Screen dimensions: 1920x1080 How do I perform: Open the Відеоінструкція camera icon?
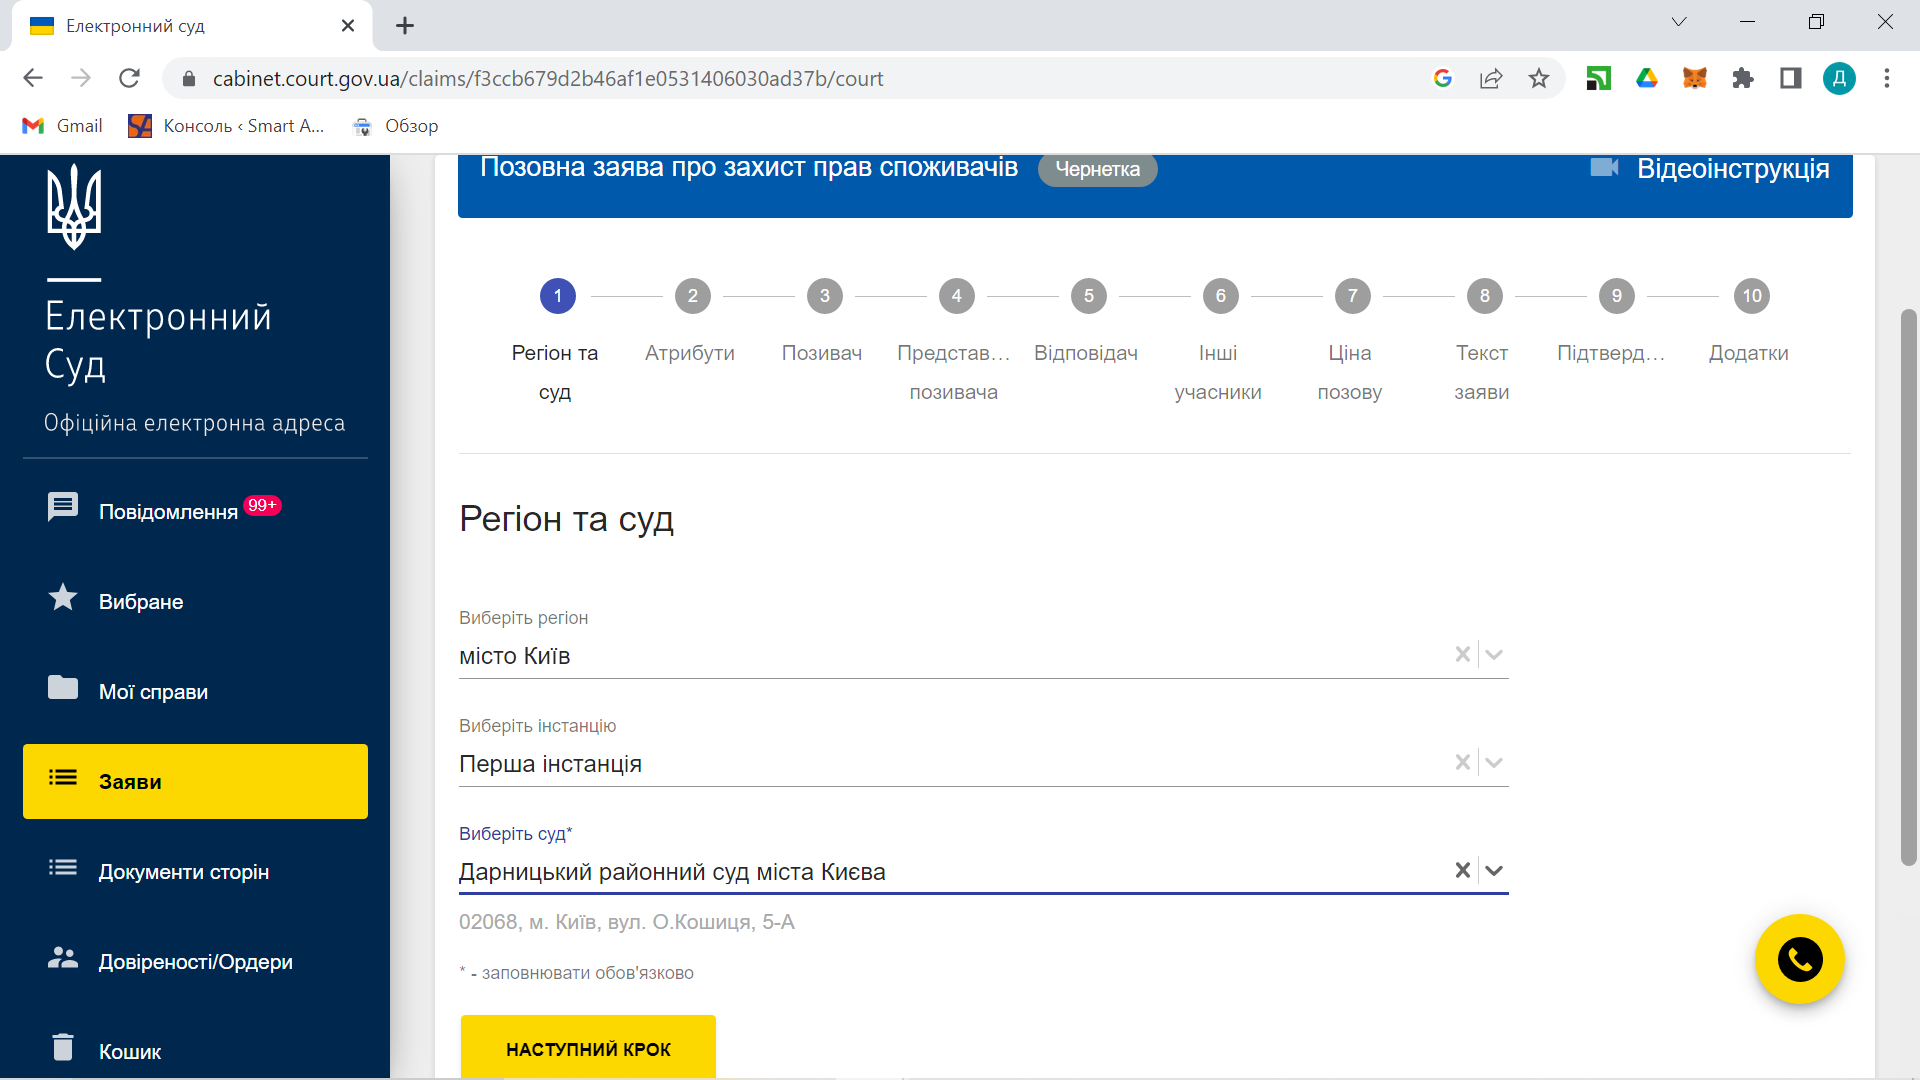1604,168
